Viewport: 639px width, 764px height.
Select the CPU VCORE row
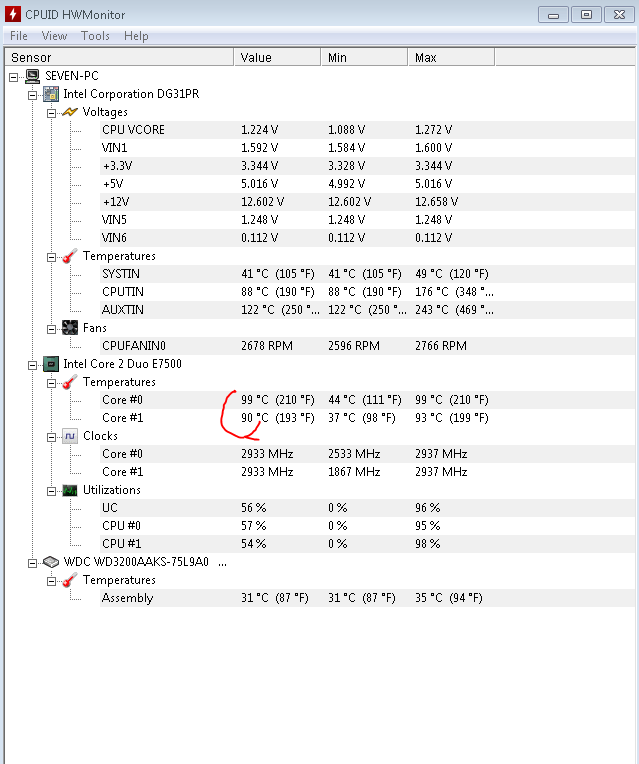(x=368, y=130)
